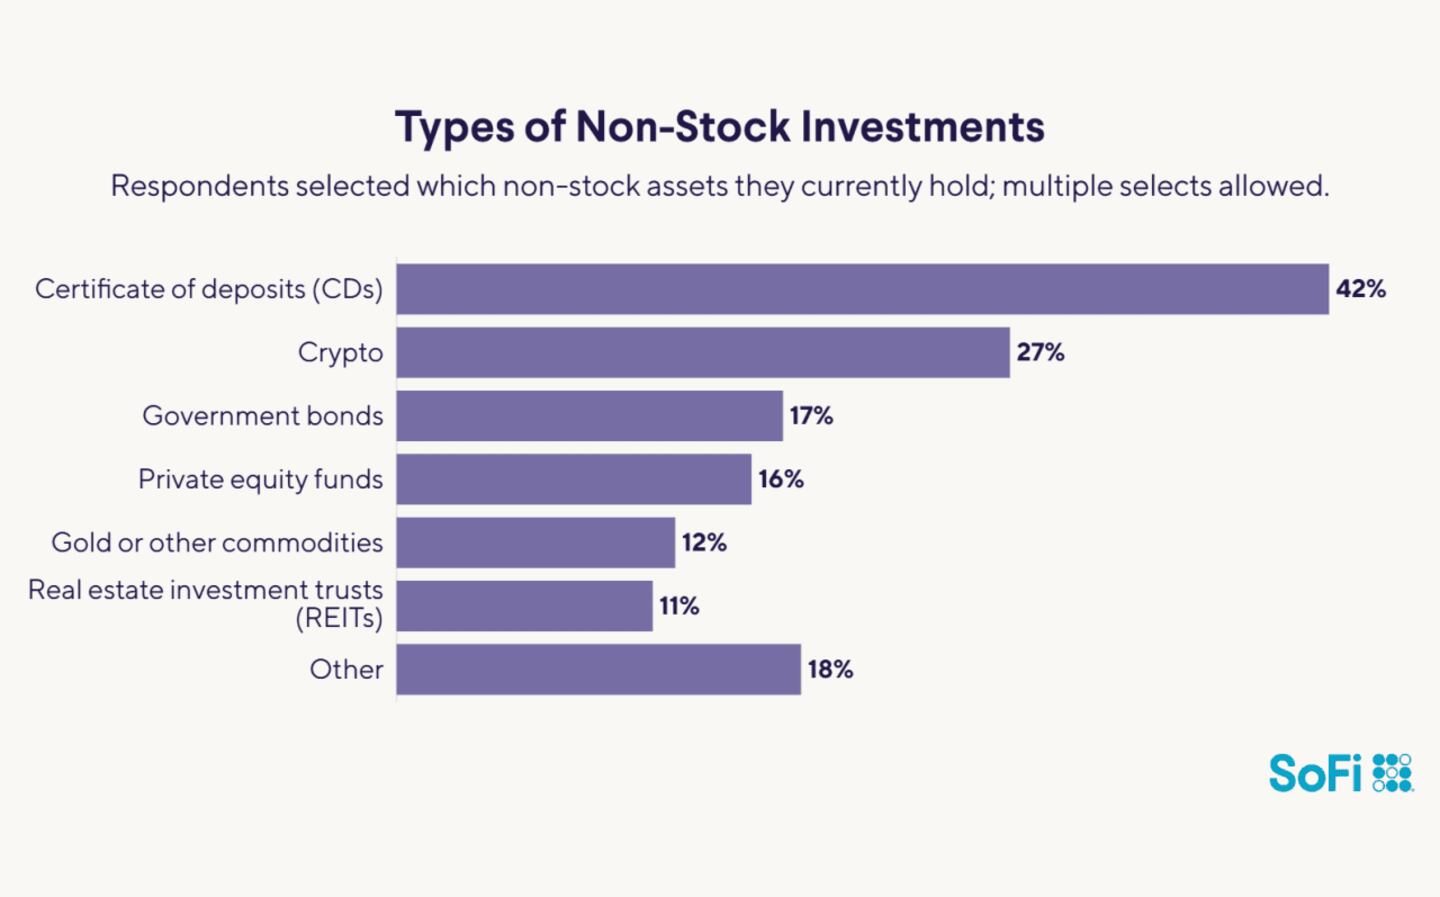Select the Private equity funds bar
This screenshot has width=1440, height=897.
[573, 479]
